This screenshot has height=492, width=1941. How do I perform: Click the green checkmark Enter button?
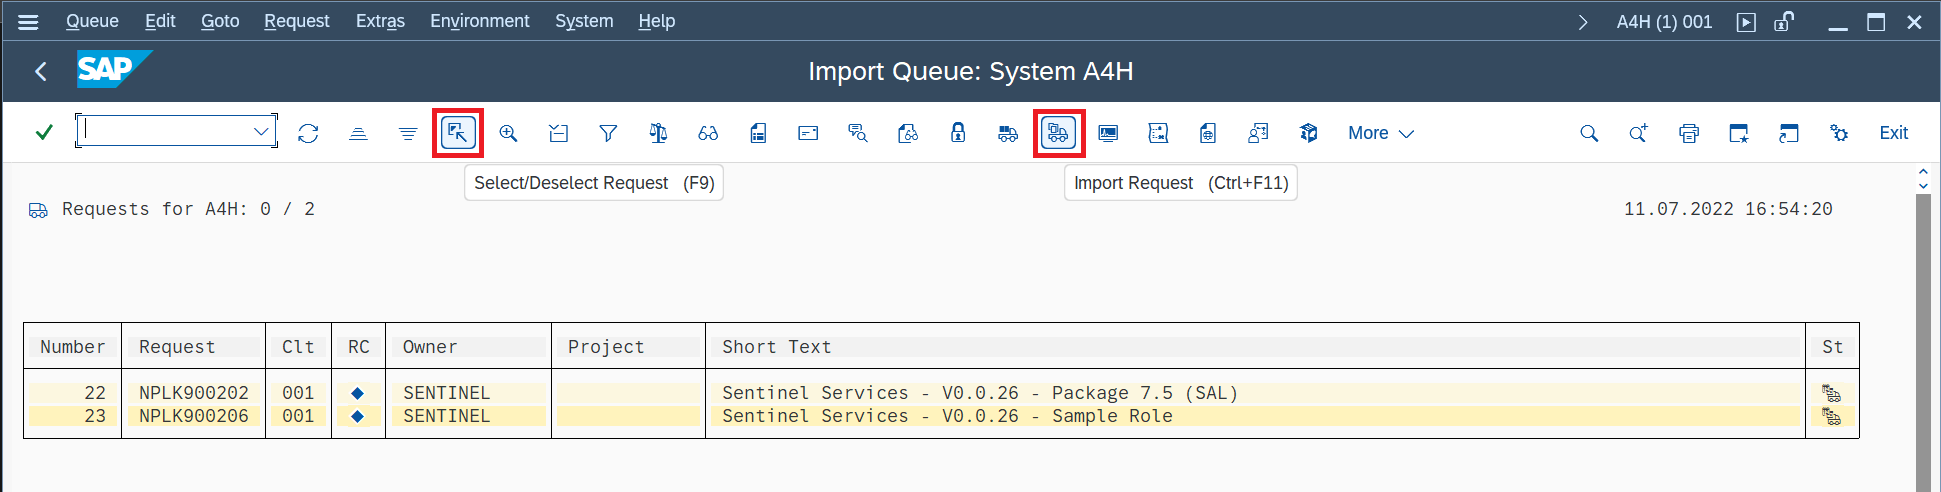[44, 132]
